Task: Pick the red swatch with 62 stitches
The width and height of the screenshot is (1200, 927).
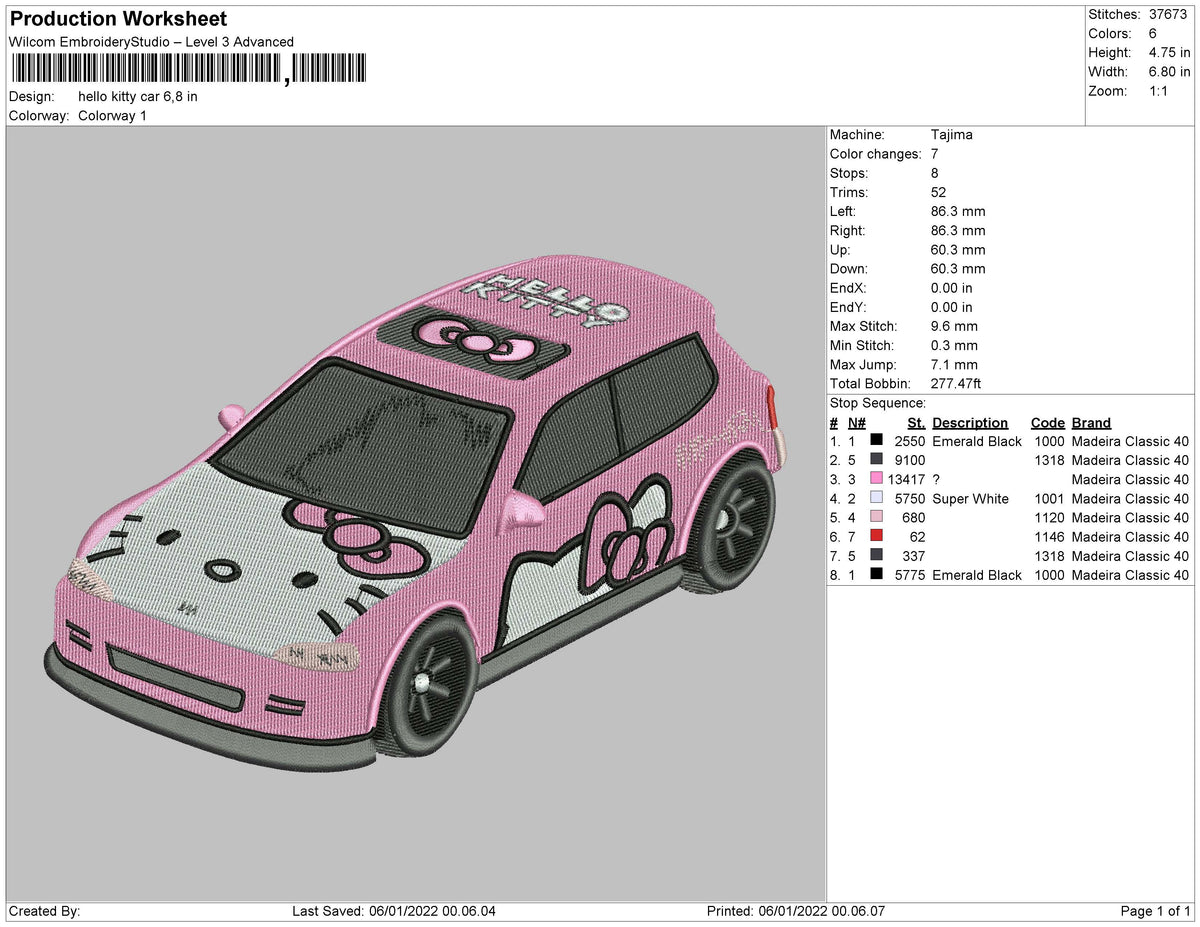Action: 877,537
